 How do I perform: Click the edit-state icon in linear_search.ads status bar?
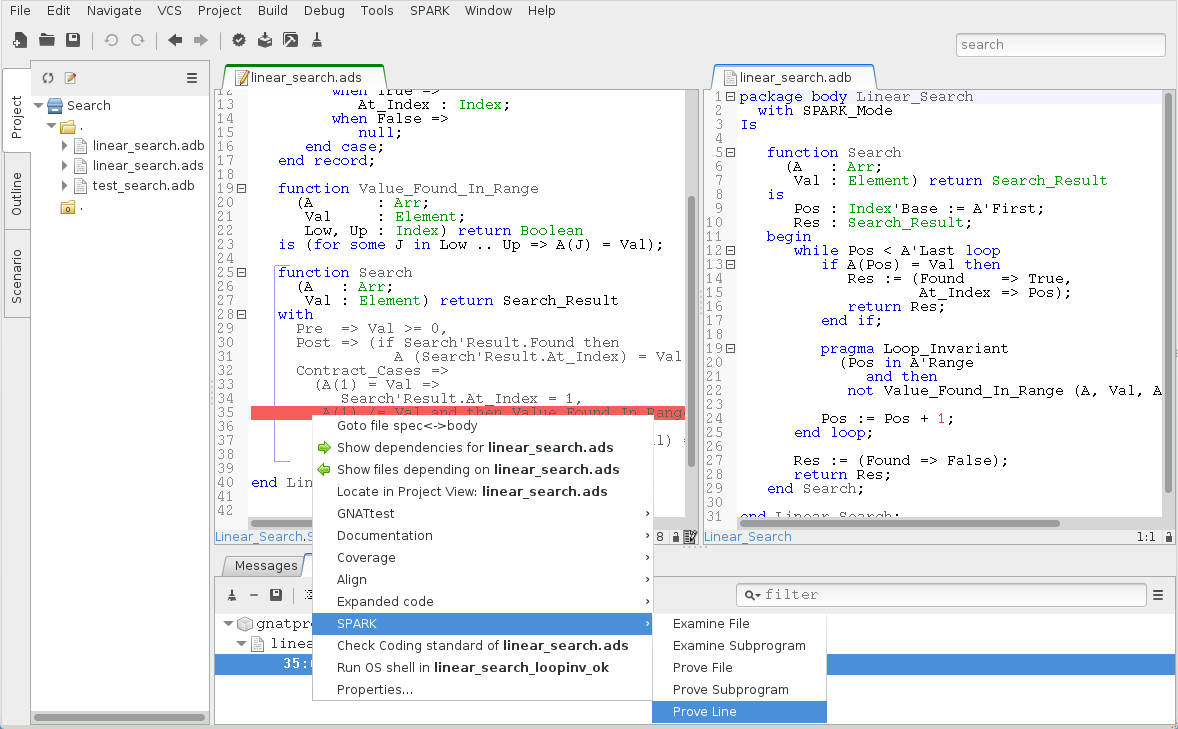coord(690,537)
